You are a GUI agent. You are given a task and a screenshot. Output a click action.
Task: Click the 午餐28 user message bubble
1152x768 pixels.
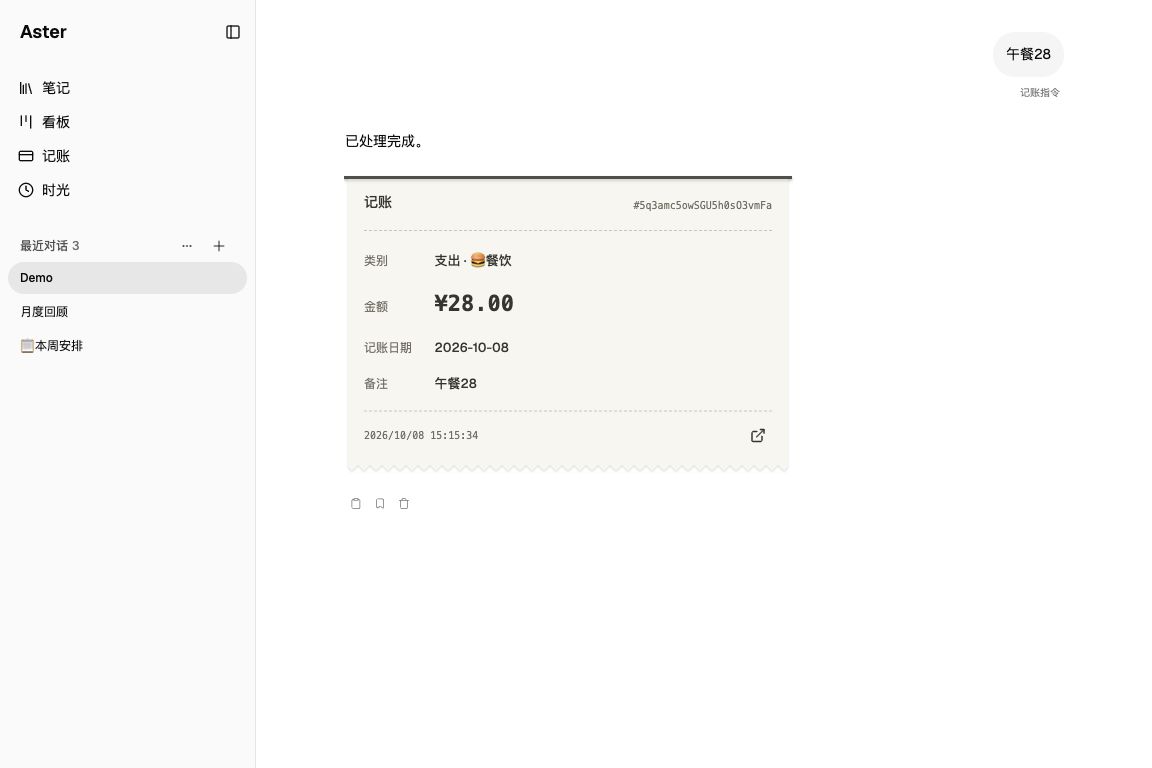click(x=1028, y=54)
